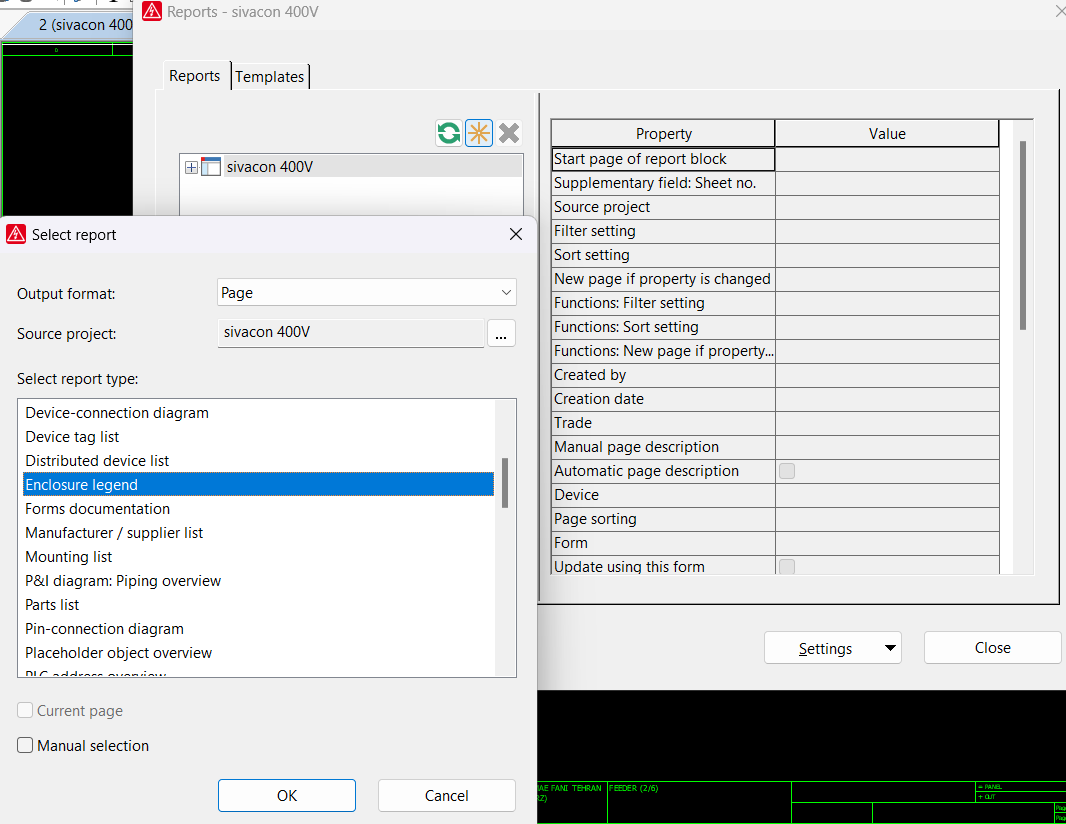Select the Trade property row

(775, 423)
